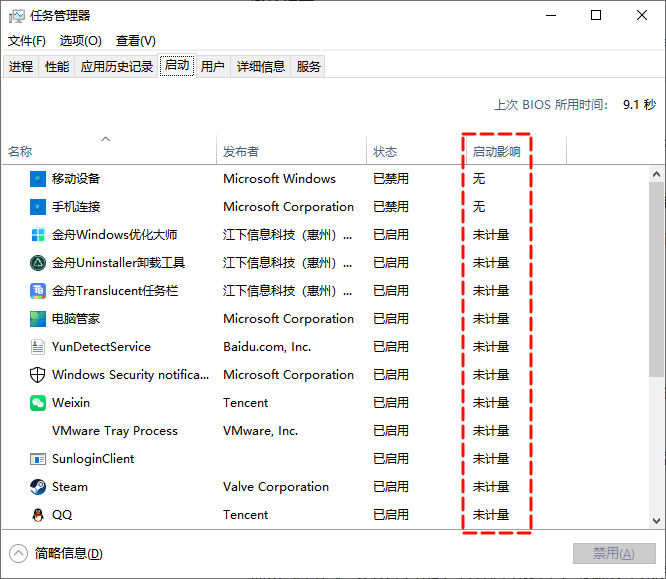
Task: Click the 电脑管家 icon
Action: click(38, 319)
